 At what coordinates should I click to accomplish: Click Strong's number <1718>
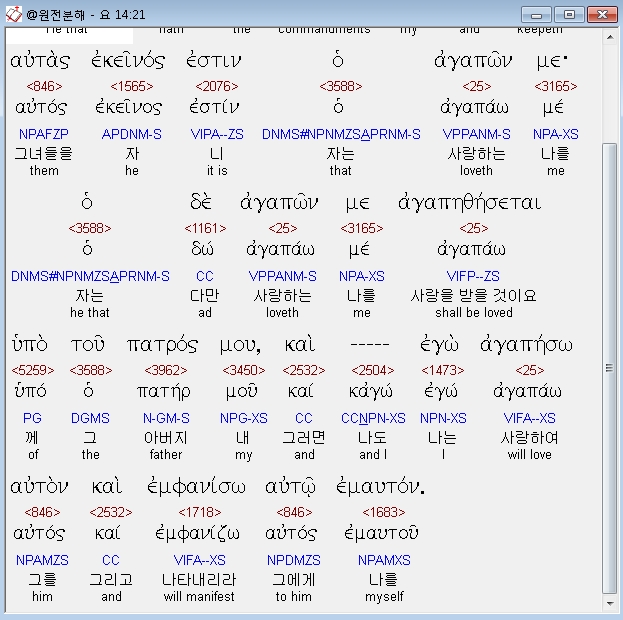click(200, 512)
